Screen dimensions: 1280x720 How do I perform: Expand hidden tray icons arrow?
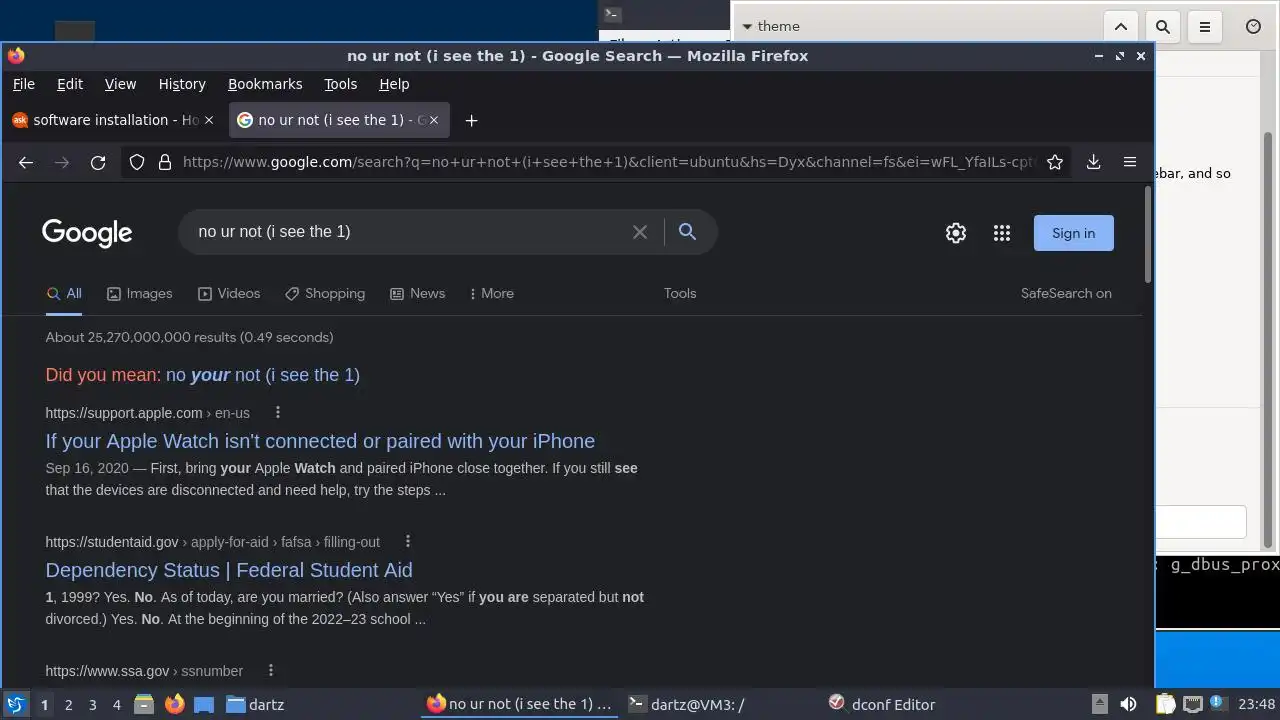1099,704
